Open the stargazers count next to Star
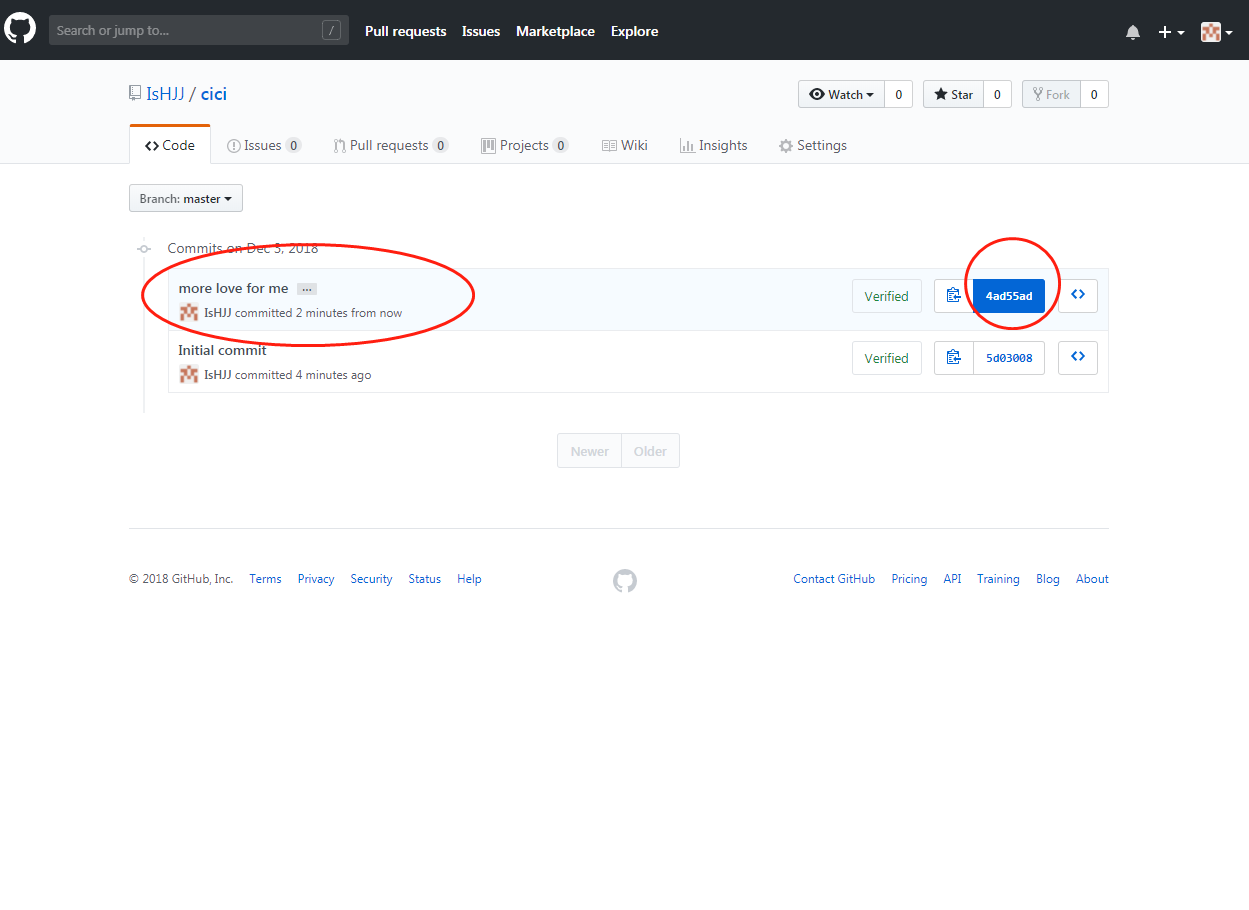The width and height of the screenshot is (1249, 910). point(997,94)
